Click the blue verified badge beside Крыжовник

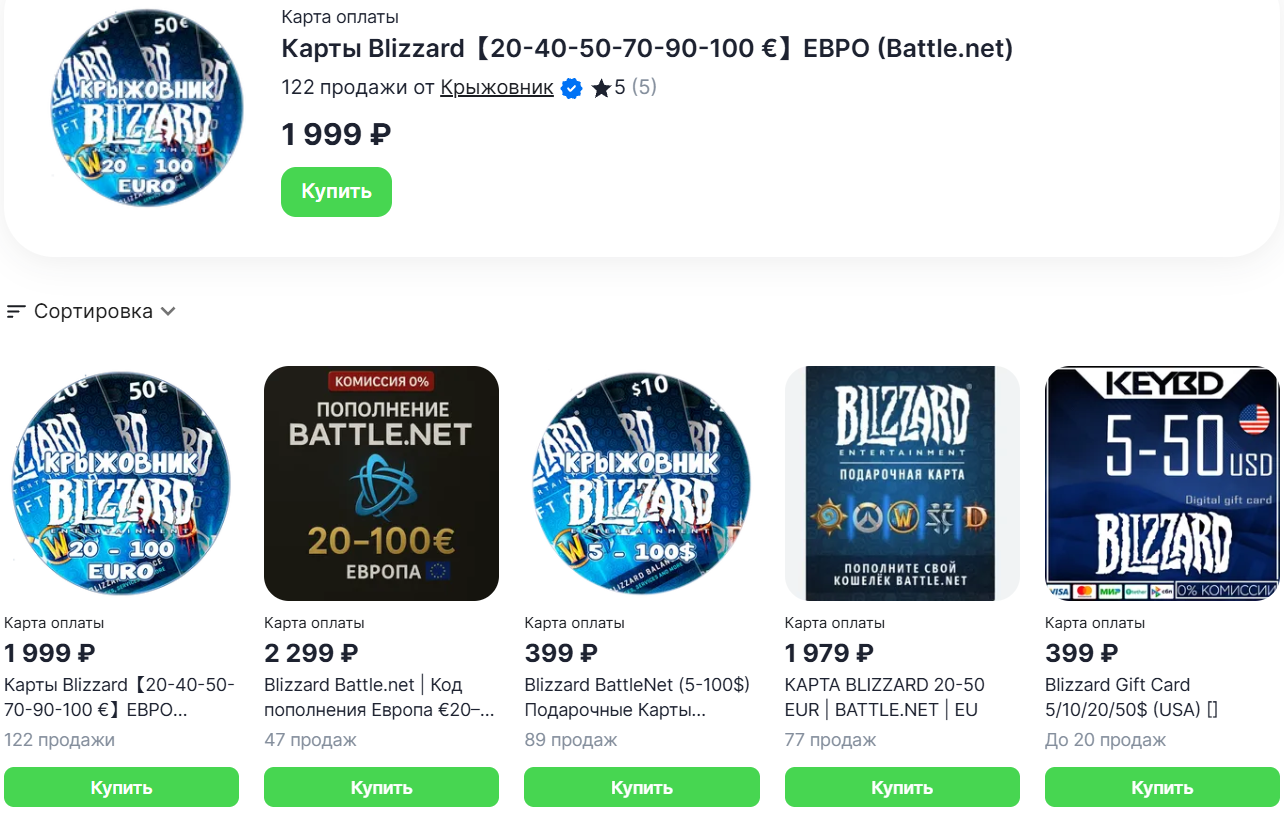click(x=571, y=88)
